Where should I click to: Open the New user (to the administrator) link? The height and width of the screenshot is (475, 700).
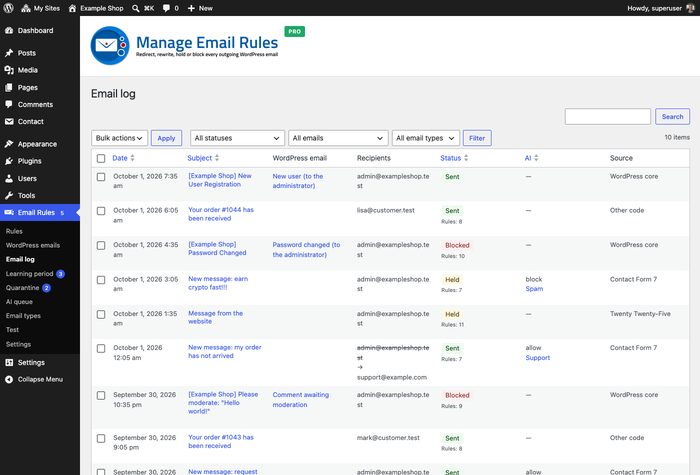pyautogui.click(x=298, y=181)
